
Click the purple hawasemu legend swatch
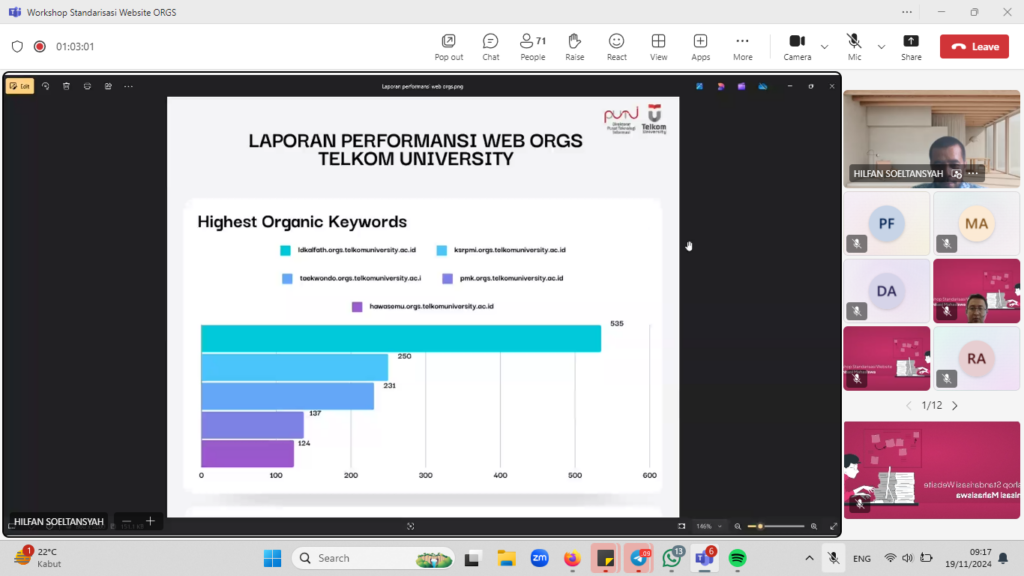click(357, 307)
